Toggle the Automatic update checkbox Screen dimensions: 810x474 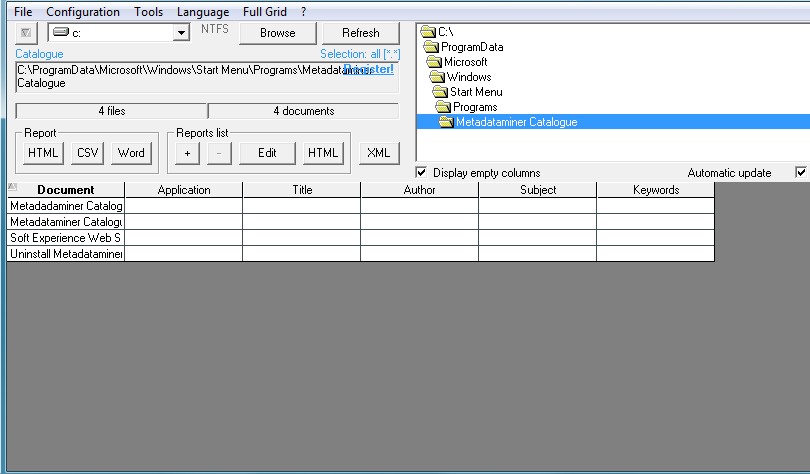(801, 172)
